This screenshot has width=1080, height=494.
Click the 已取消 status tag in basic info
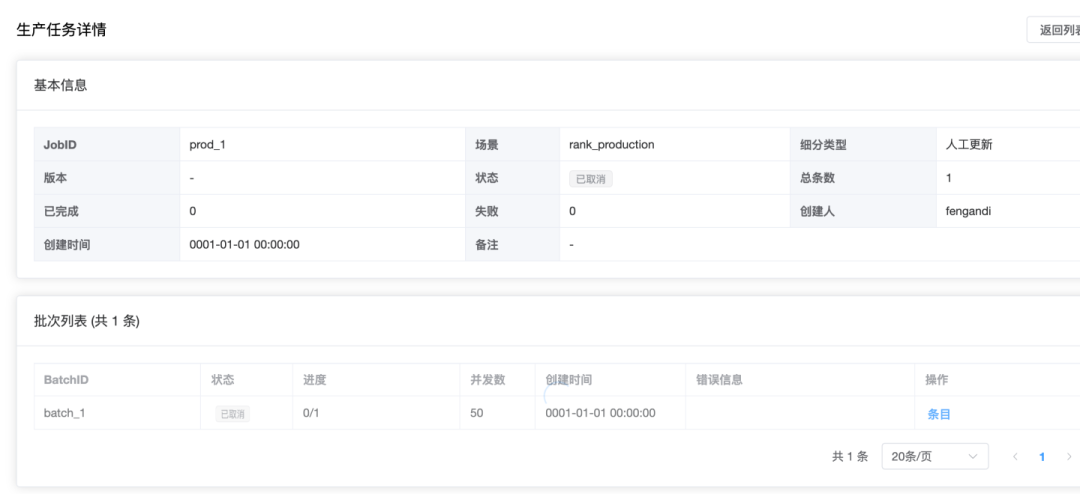pyautogui.click(x=590, y=179)
